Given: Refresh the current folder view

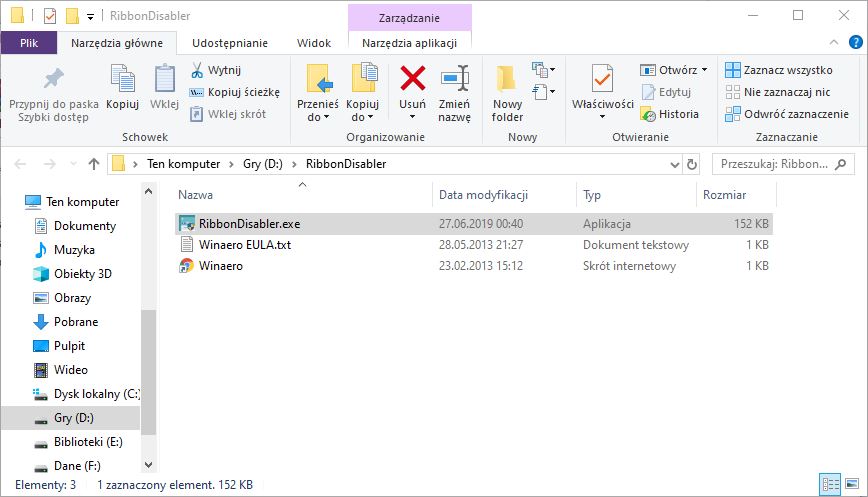Looking at the screenshot, I should click(691, 164).
